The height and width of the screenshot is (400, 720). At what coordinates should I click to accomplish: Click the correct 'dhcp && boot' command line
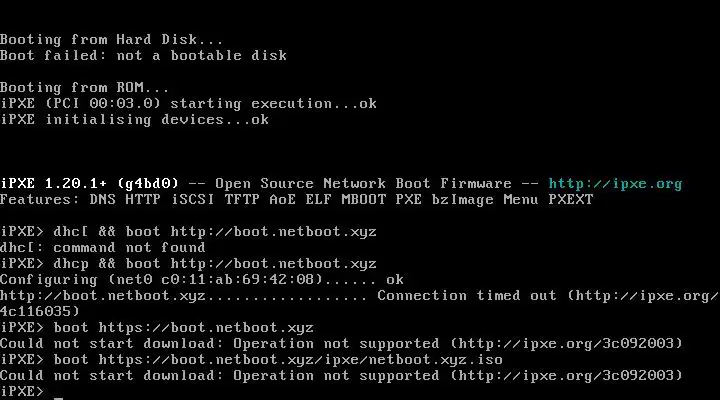click(188, 264)
